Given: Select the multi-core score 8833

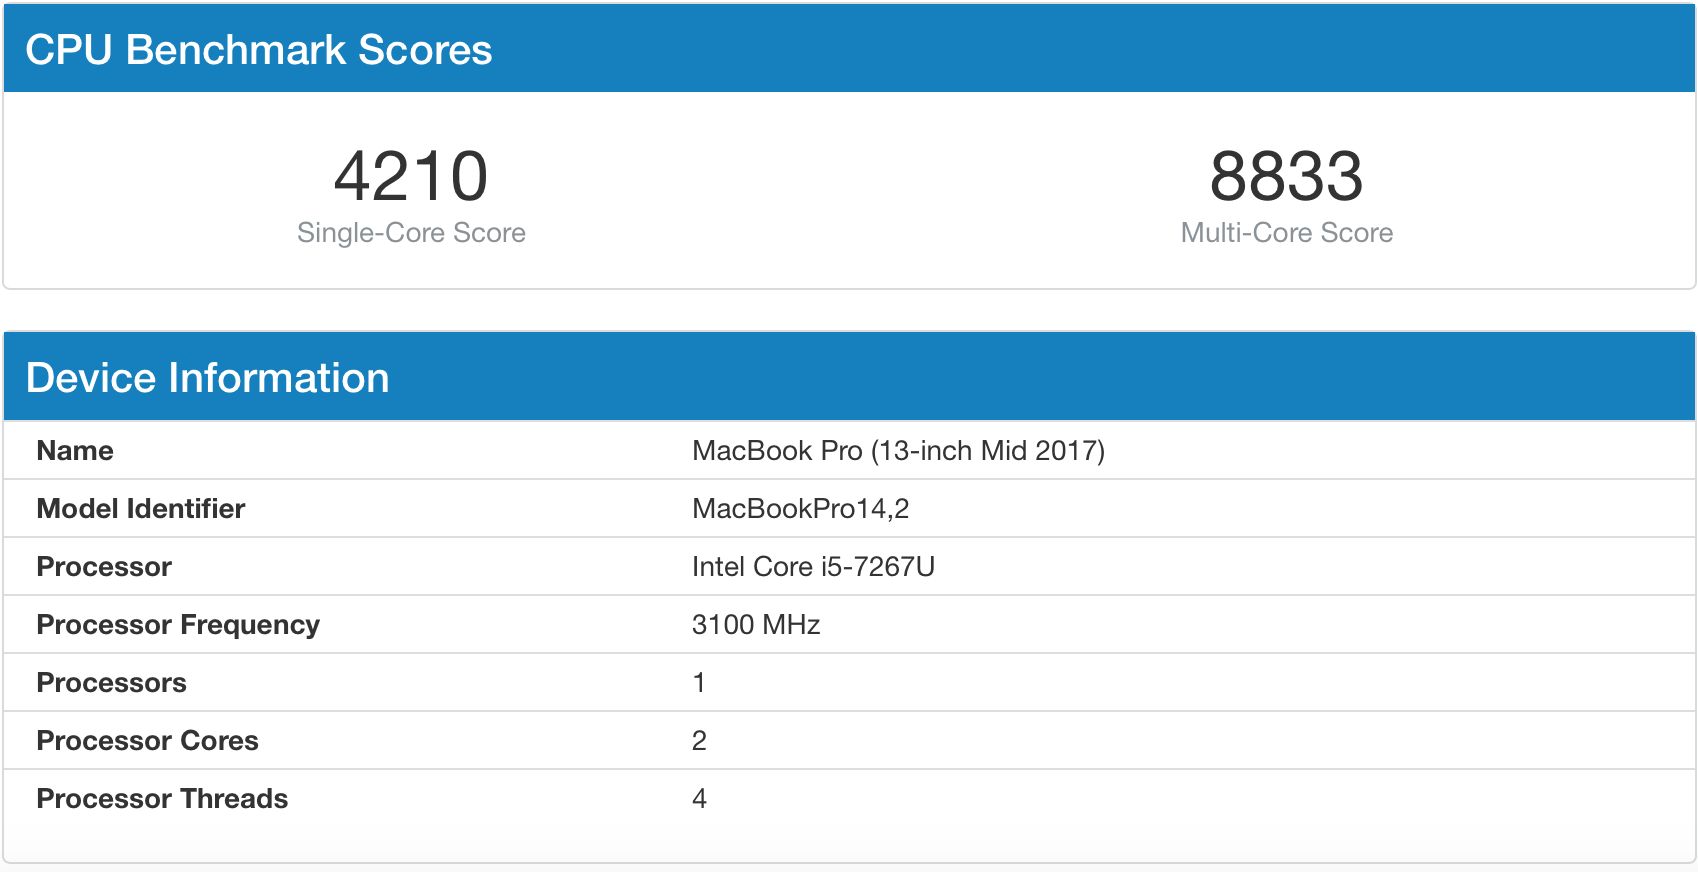Looking at the screenshot, I should [1286, 176].
